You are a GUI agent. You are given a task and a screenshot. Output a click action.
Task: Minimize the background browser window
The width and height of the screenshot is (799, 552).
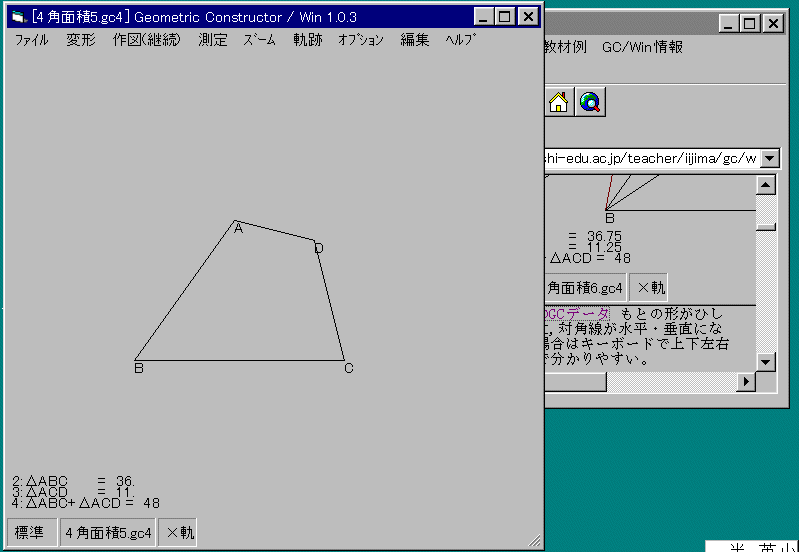(731, 24)
